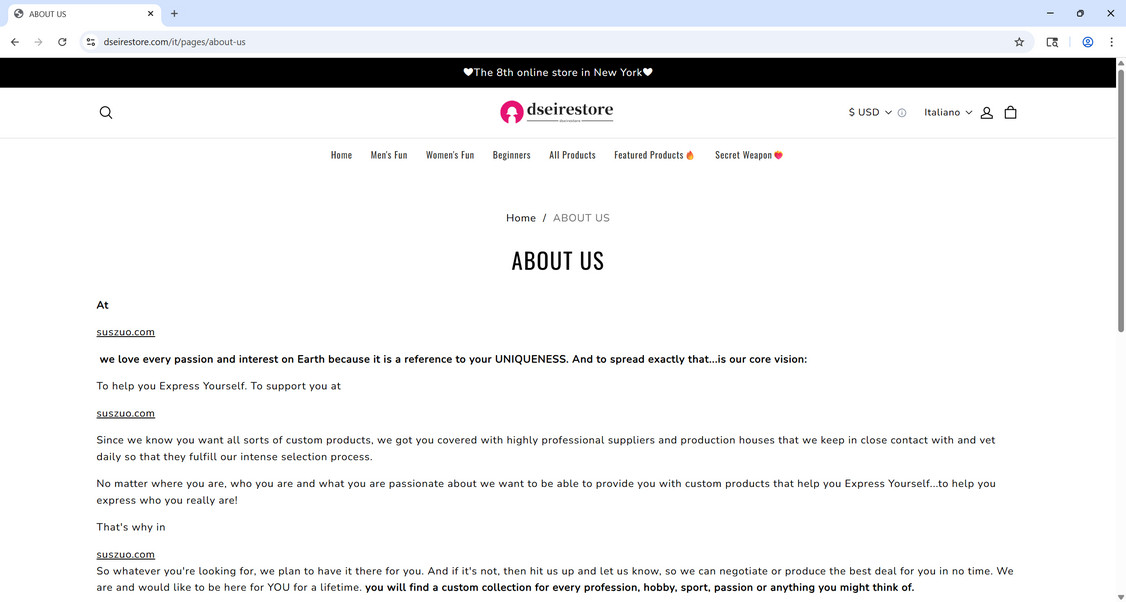The height and width of the screenshot is (602, 1126).
Task: Click the 8th online store announcement banner
Action: tap(558, 73)
